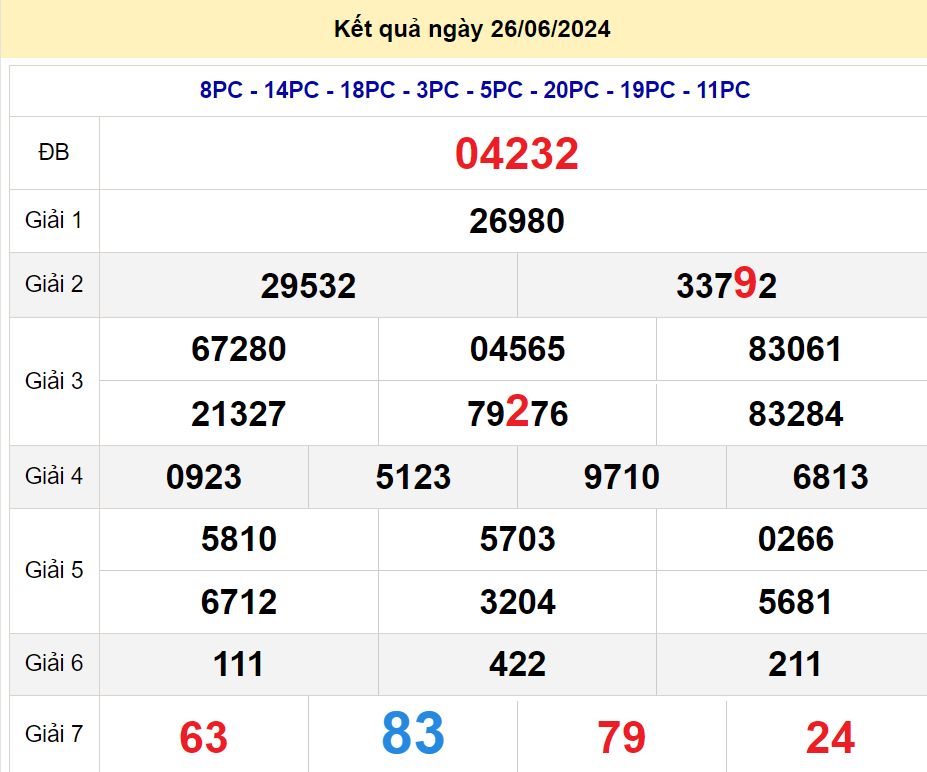
Task: Select the red number 63 in Giải 7
Action: pyautogui.click(x=204, y=738)
